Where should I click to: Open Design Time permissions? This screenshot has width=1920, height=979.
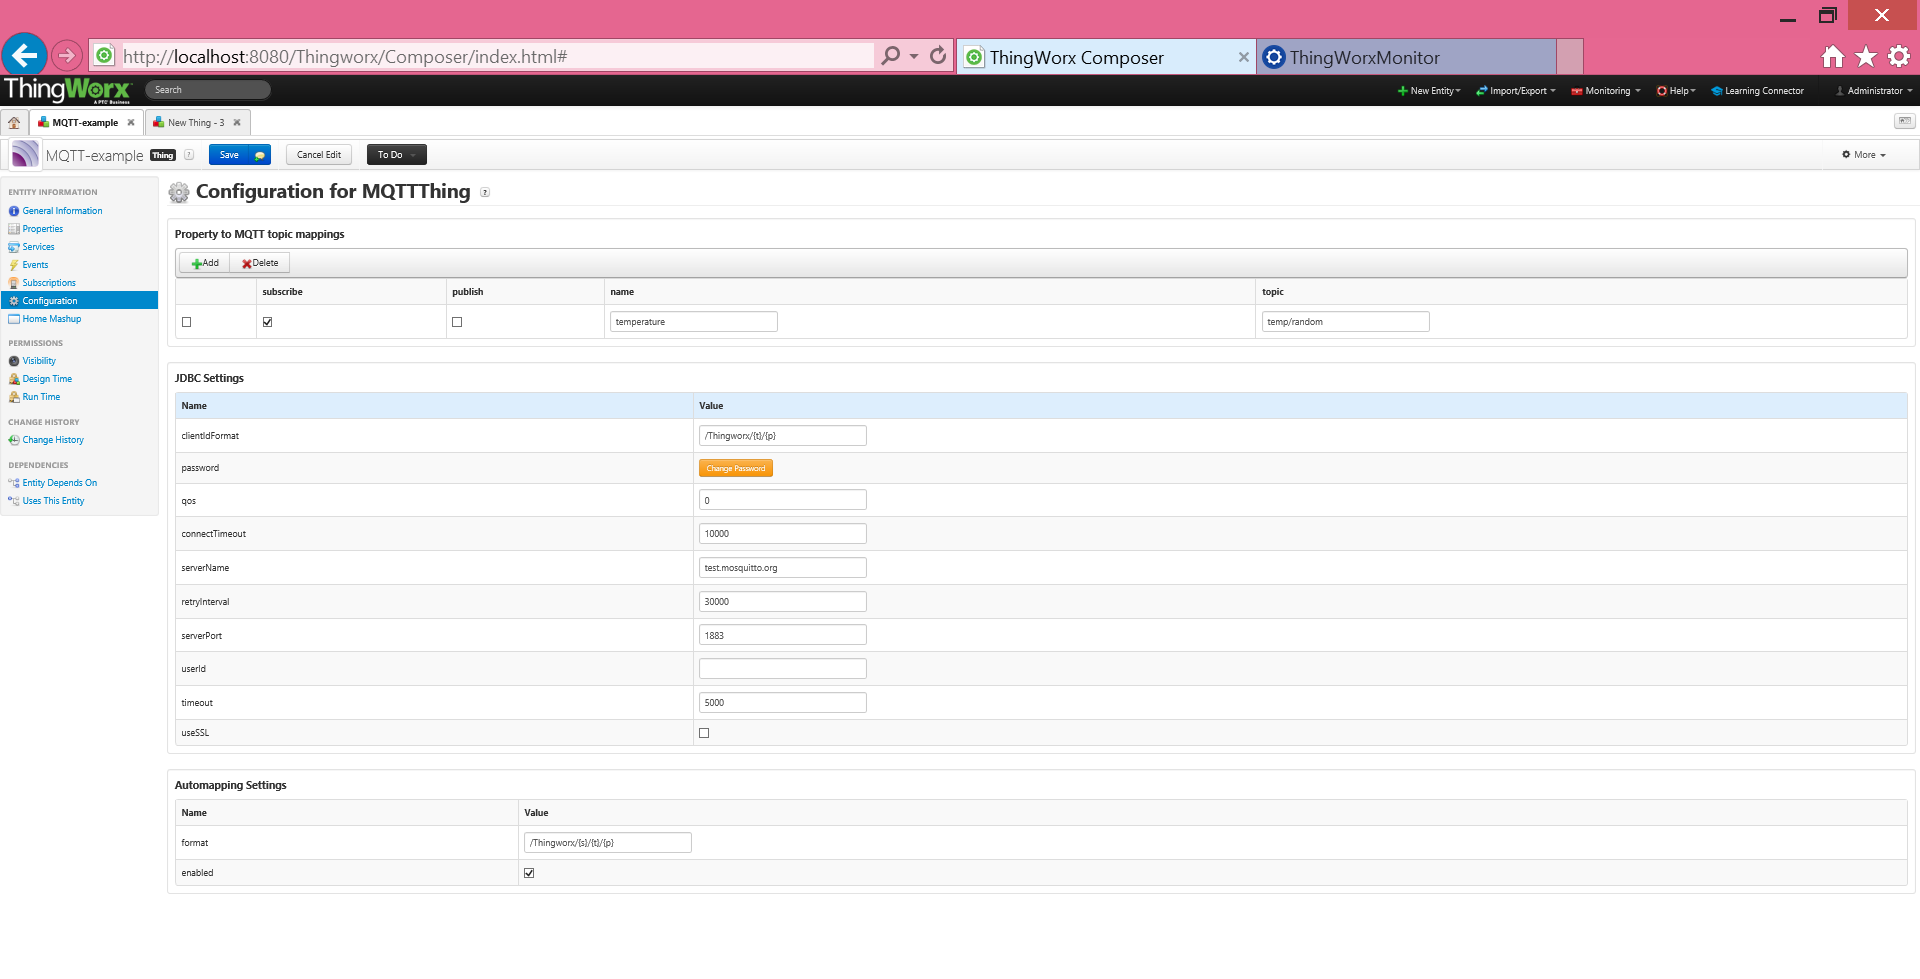point(47,379)
